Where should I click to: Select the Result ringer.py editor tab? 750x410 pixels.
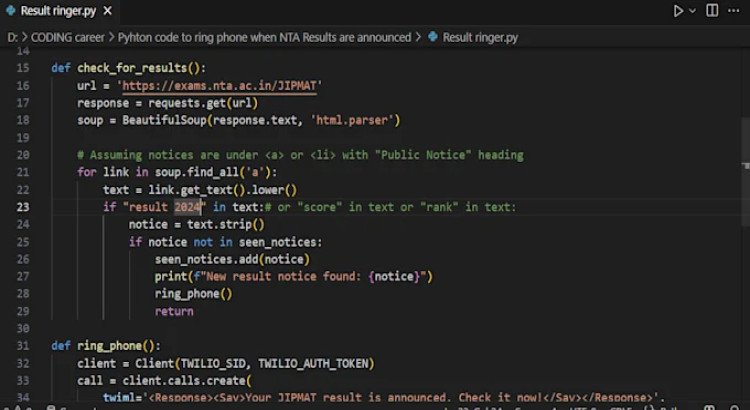pyautogui.click(x=58, y=11)
